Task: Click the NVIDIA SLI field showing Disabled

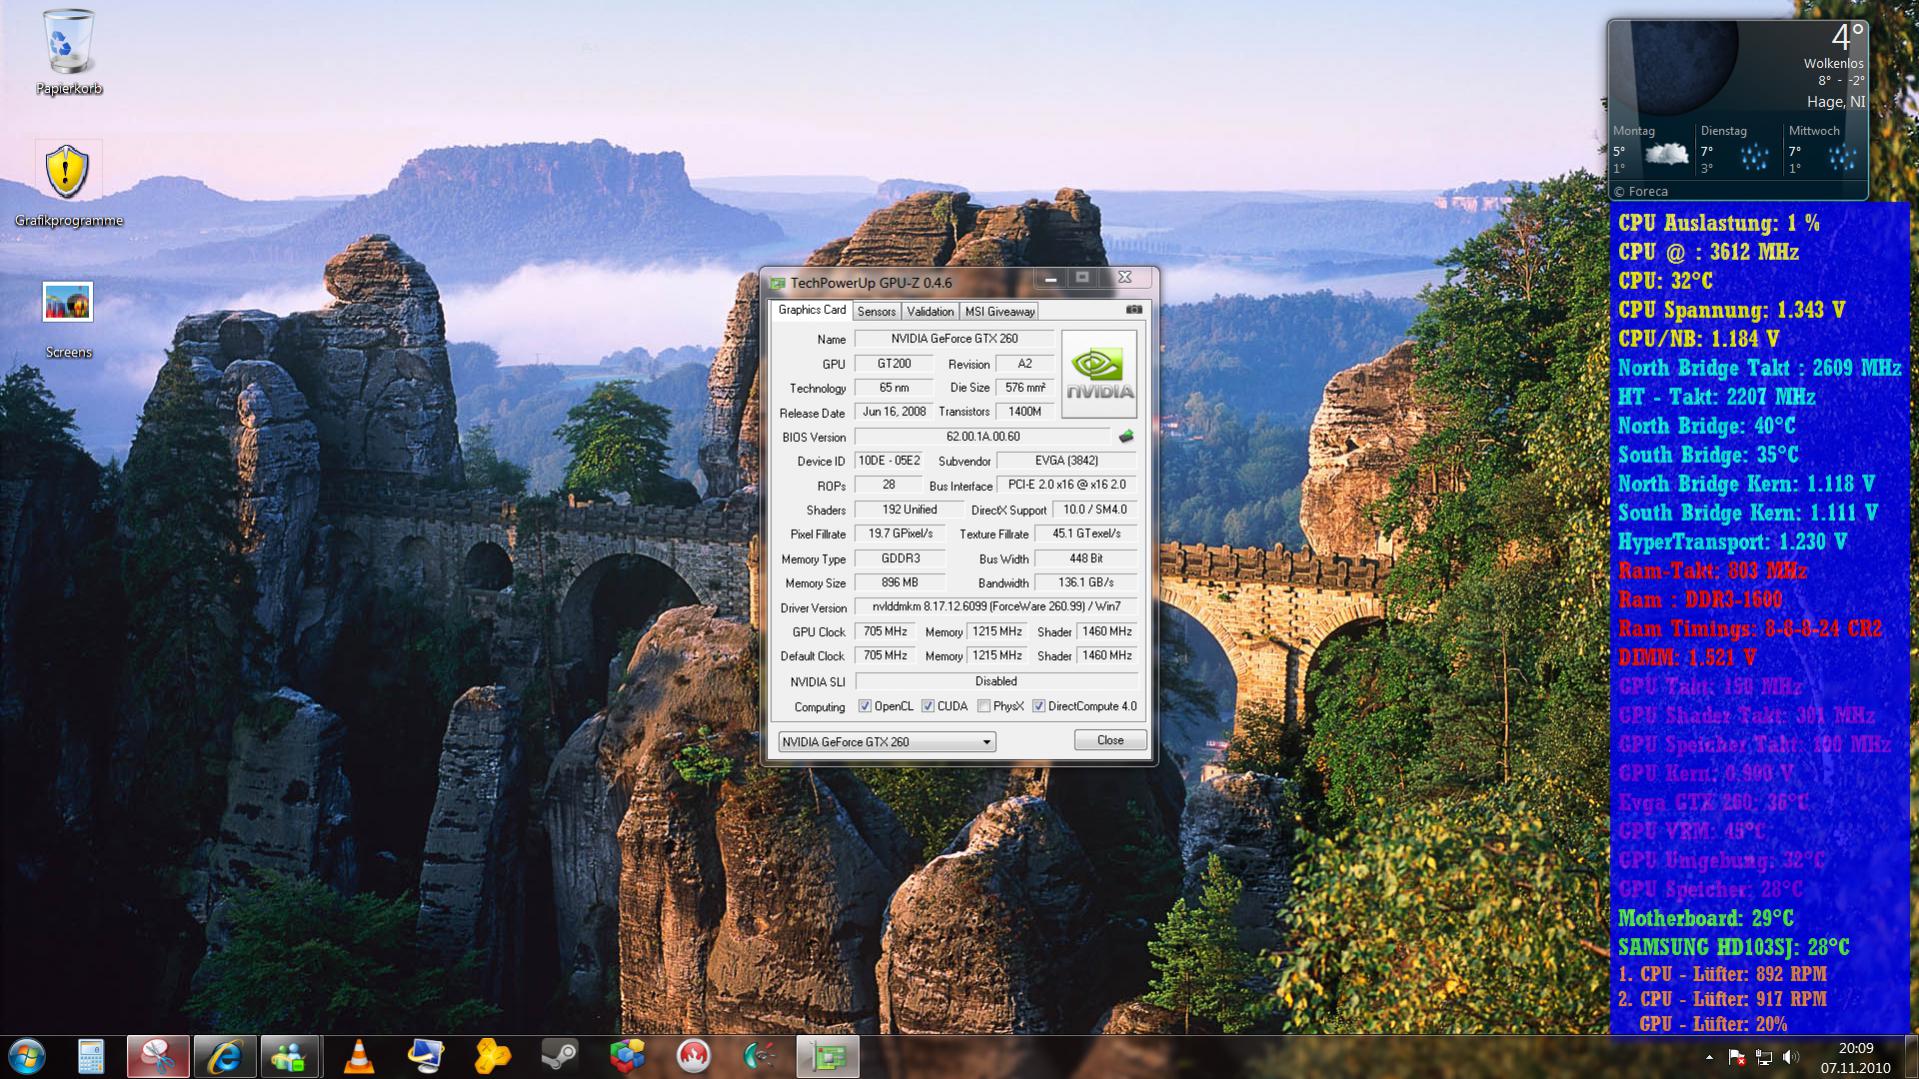Action: tap(996, 681)
